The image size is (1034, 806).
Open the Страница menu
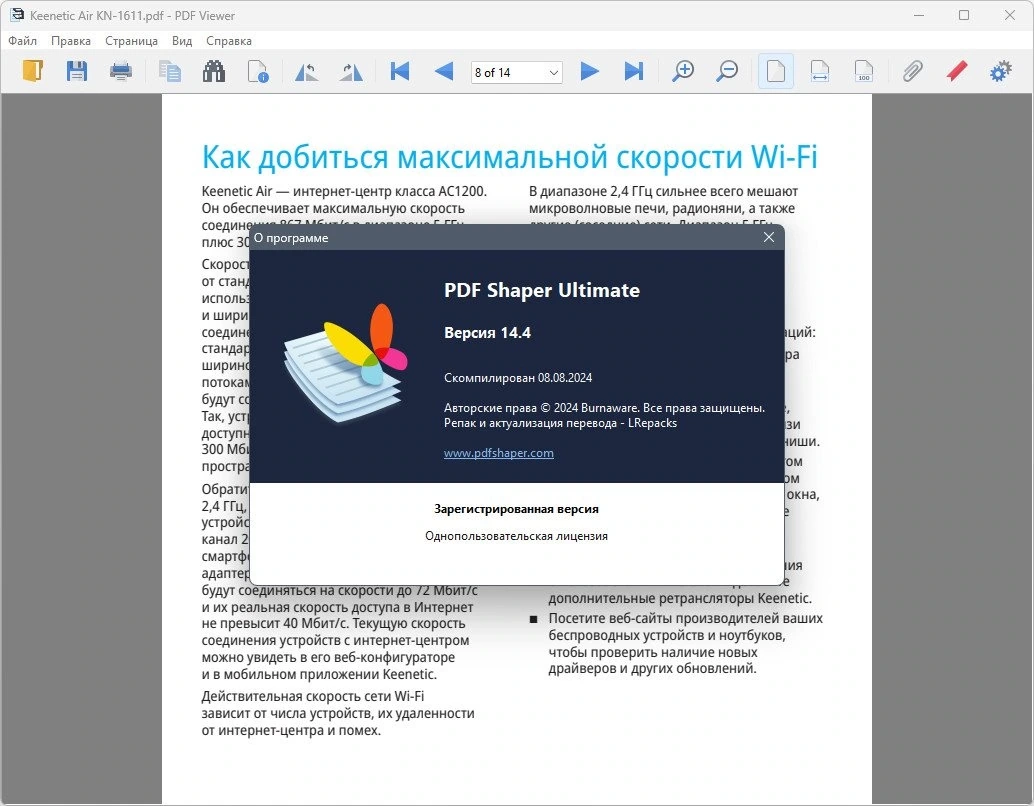[x=131, y=41]
